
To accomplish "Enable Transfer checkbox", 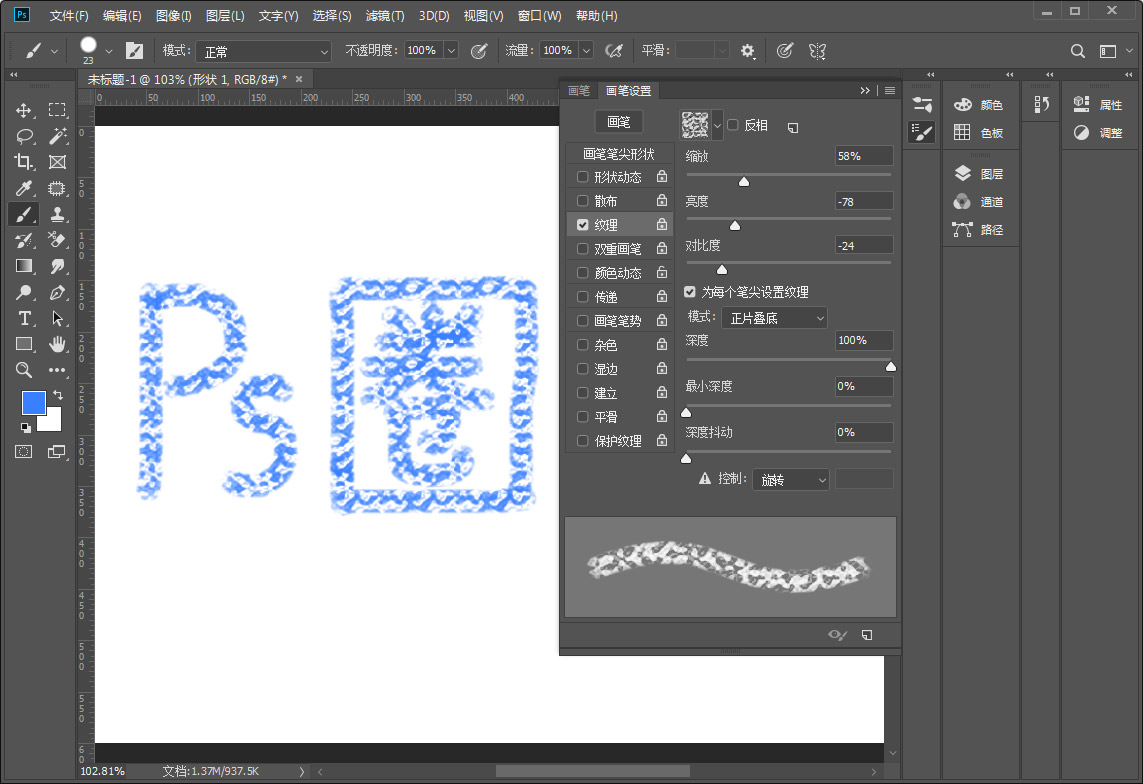I will point(582,297).
